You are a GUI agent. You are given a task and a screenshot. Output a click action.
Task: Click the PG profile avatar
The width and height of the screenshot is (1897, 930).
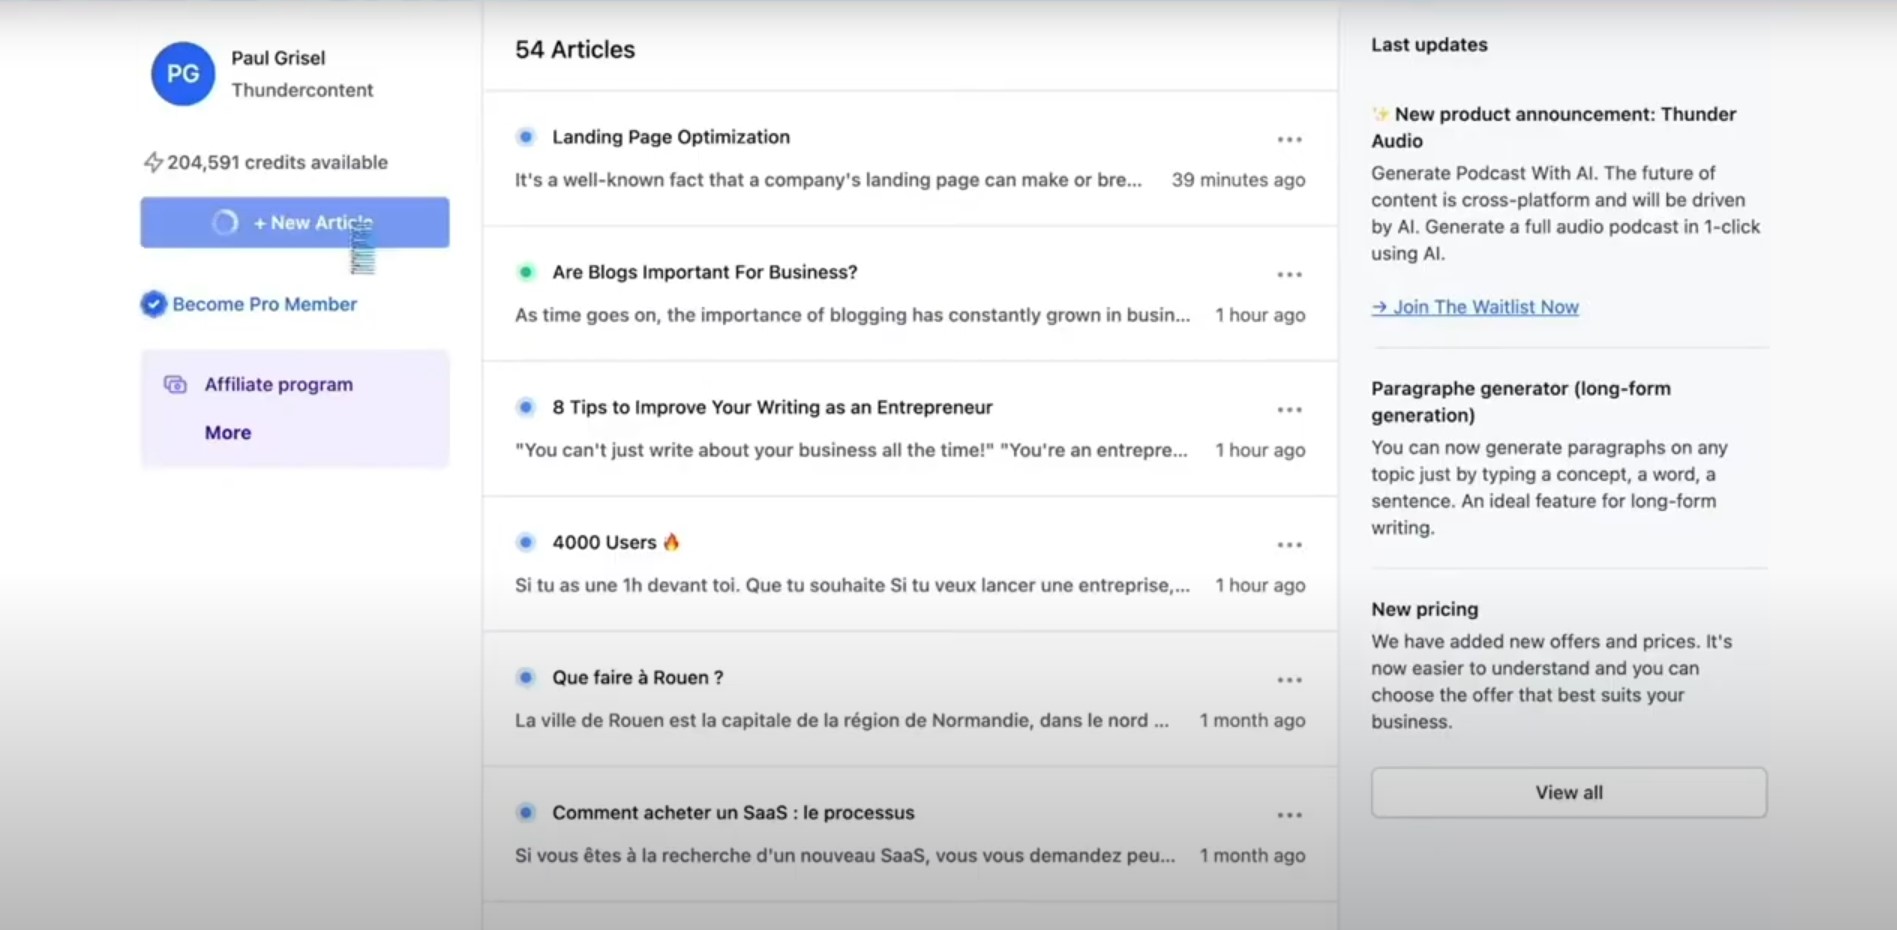click(183, 74)
